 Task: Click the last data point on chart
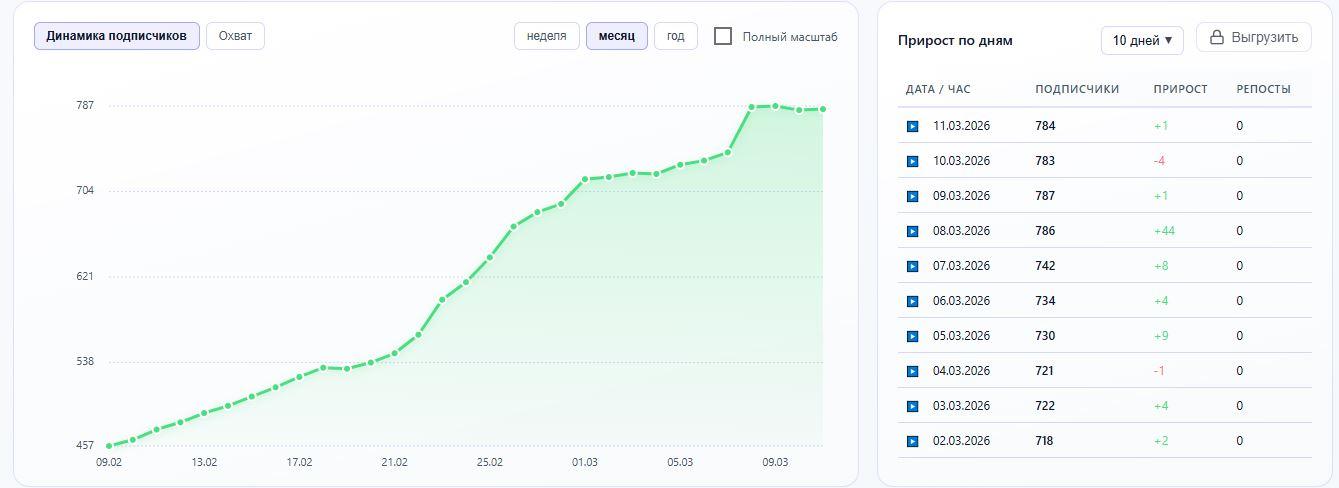tap(822, 109)
